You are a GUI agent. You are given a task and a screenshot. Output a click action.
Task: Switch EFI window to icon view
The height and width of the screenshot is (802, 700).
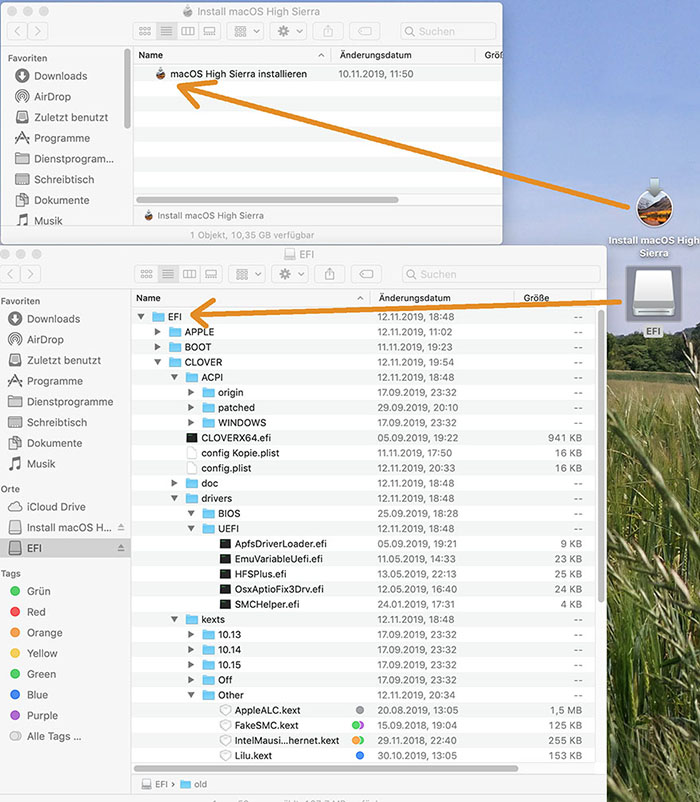click(x=145, y=274)
